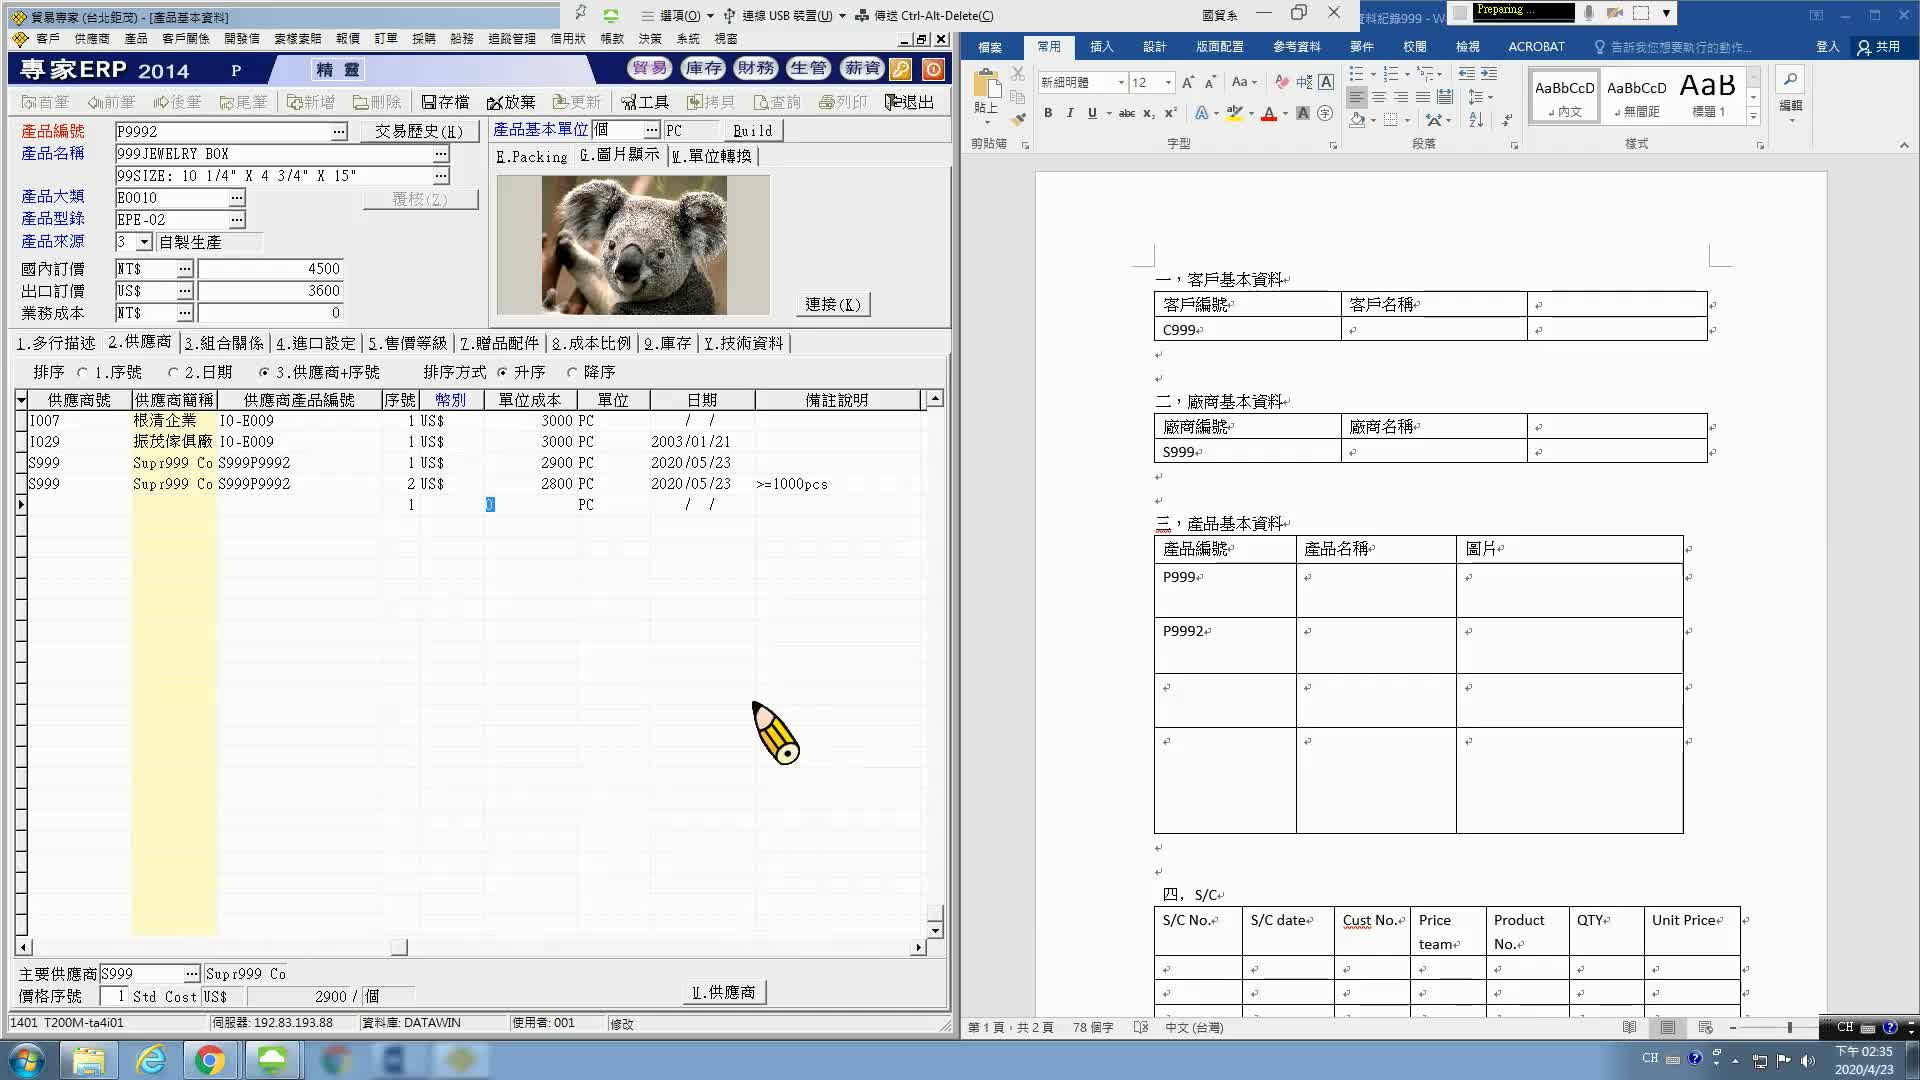Viewport: 1920px width, 1080px height.
Task: Open the 產品編號 lookup ellipsis button
Action: tap(339, 131)
